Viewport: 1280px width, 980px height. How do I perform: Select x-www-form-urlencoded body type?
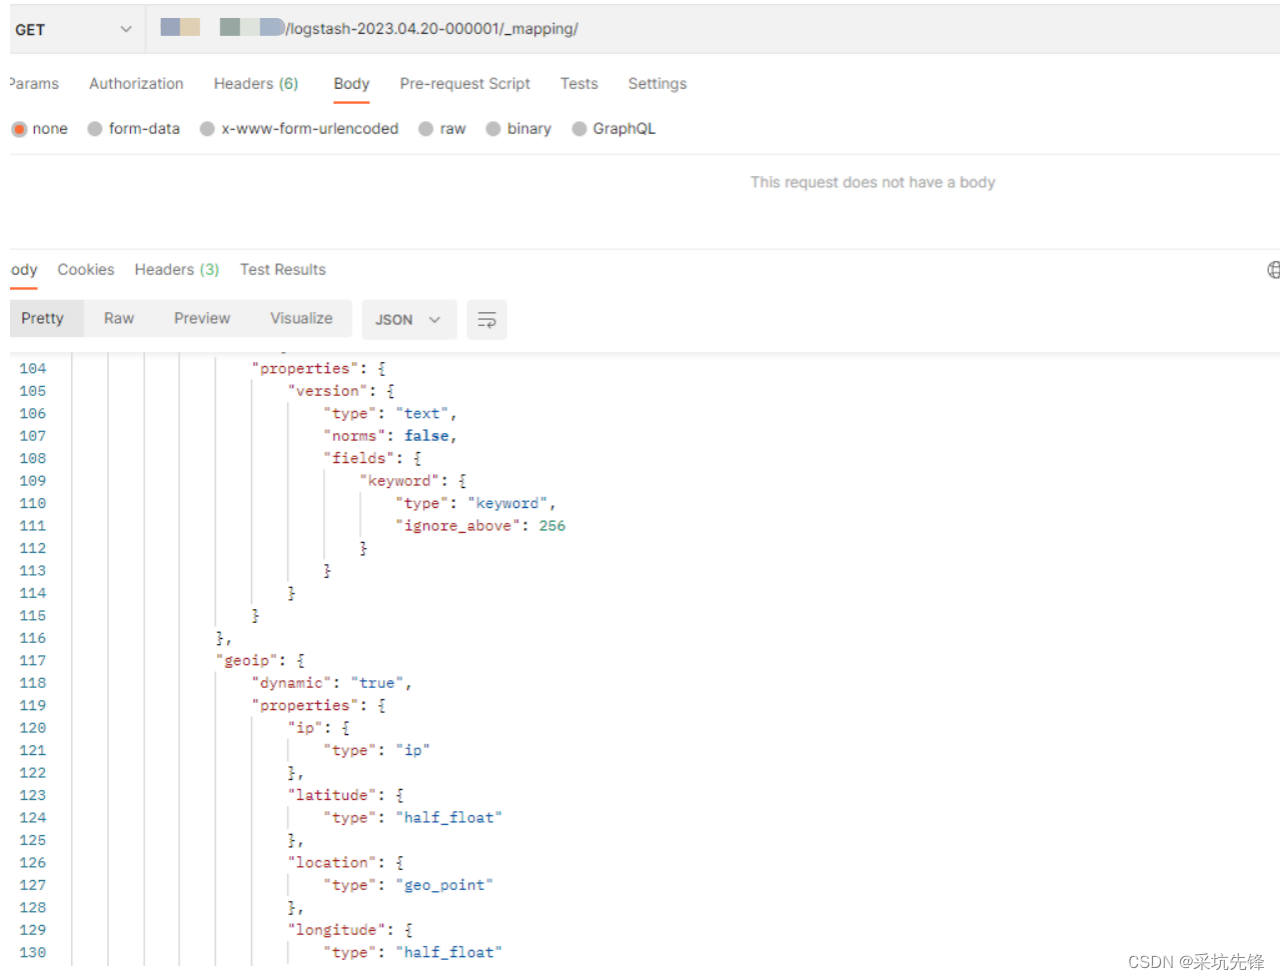[299, 129]
